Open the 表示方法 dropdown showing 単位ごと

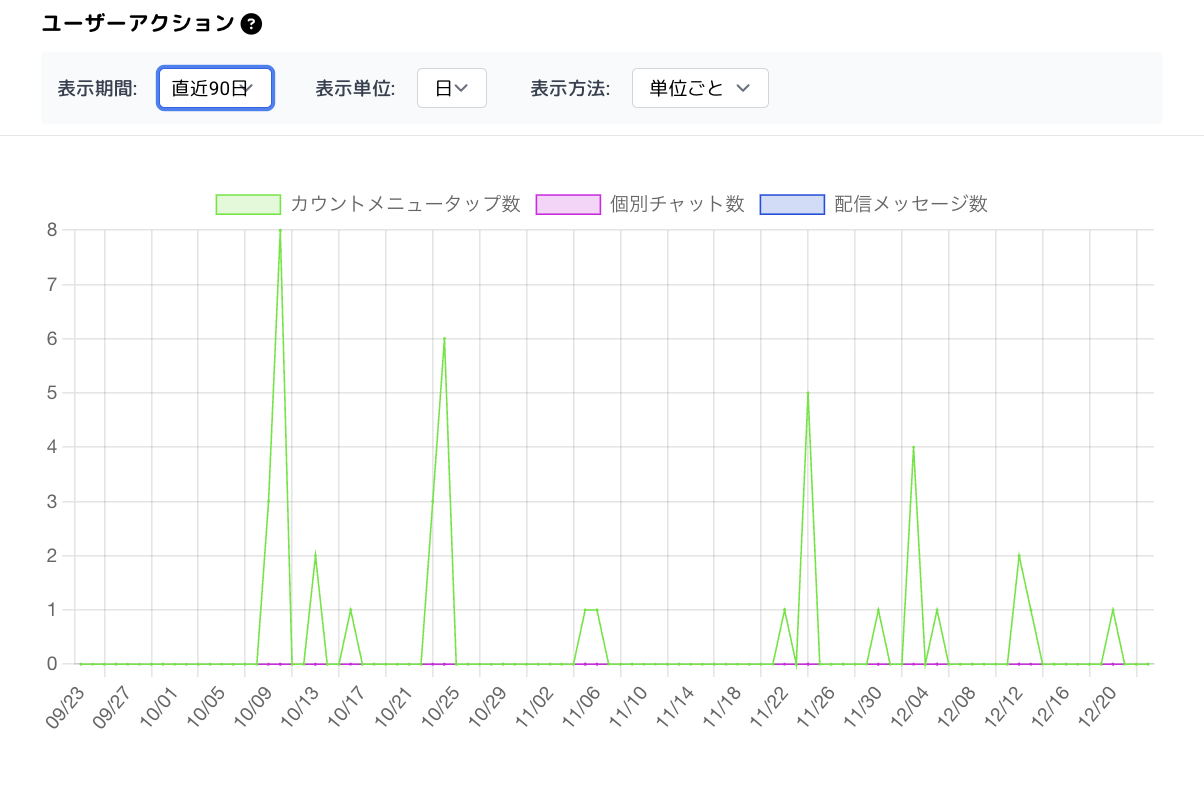pyautogui.click(x=700, y=88)
